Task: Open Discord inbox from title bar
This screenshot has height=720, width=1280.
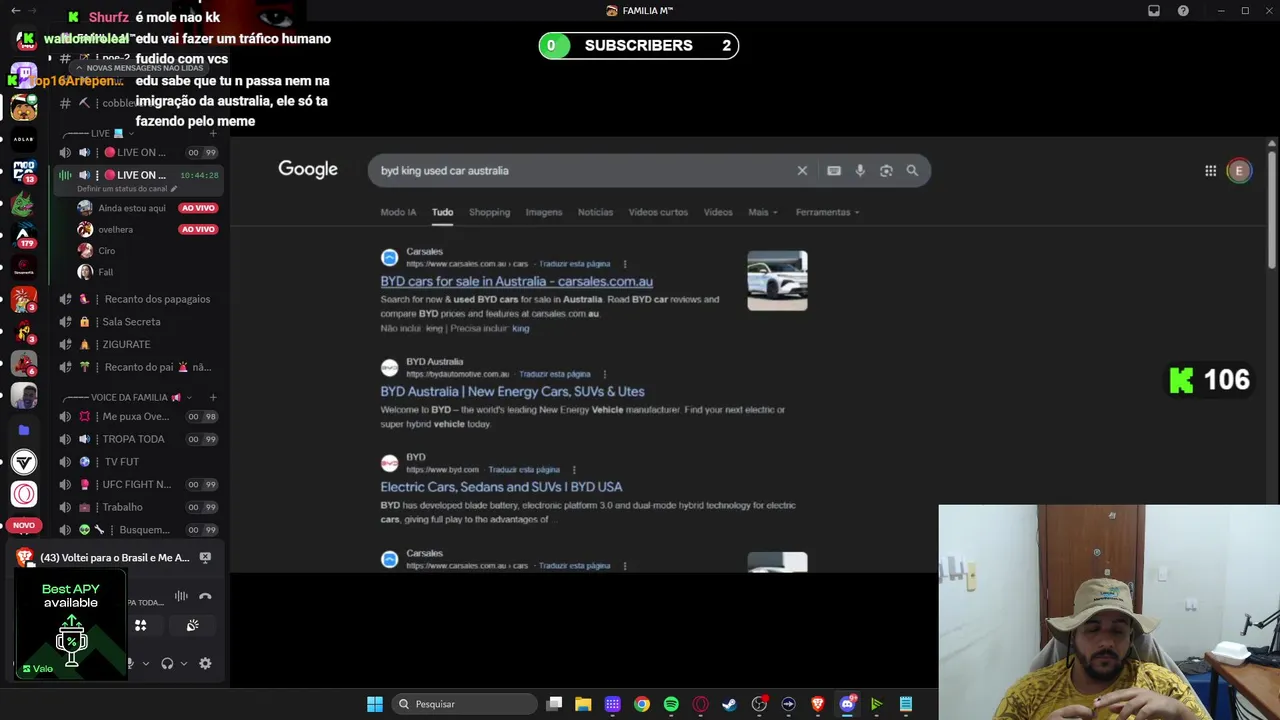Action: [x=1154, y=11]
